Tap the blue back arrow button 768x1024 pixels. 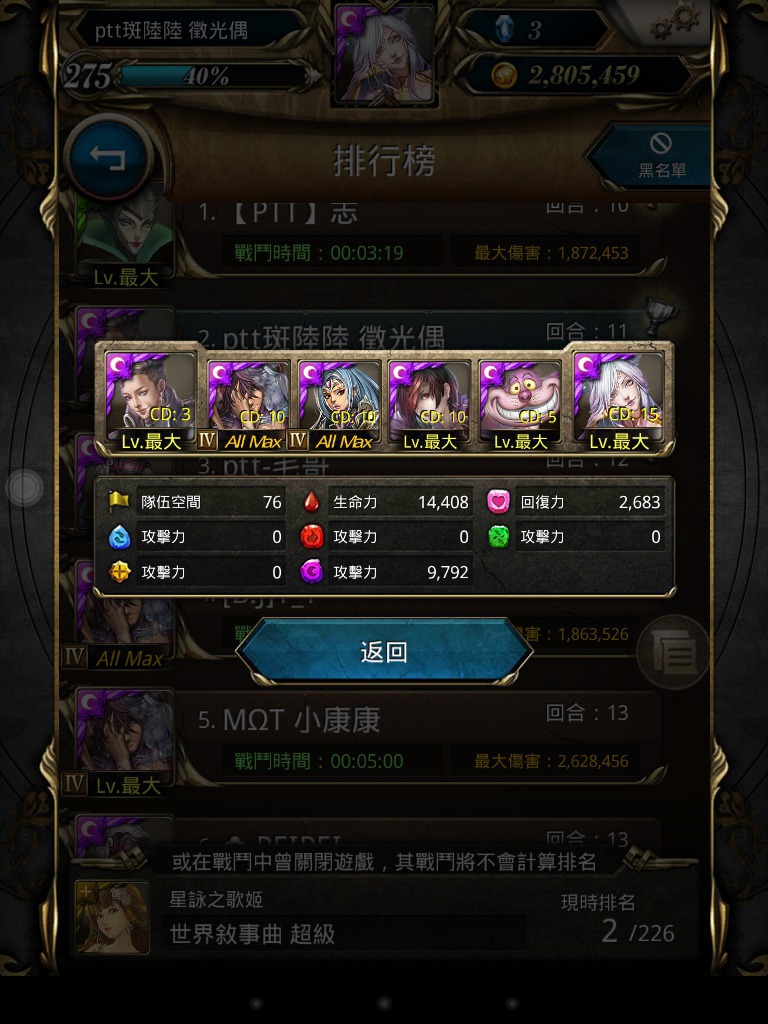[x=108, y=157]
